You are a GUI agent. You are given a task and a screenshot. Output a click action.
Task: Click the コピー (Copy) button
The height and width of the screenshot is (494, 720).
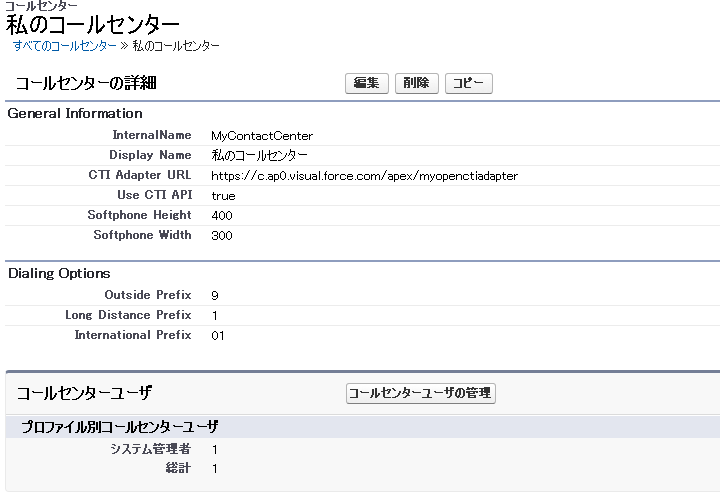468,83
